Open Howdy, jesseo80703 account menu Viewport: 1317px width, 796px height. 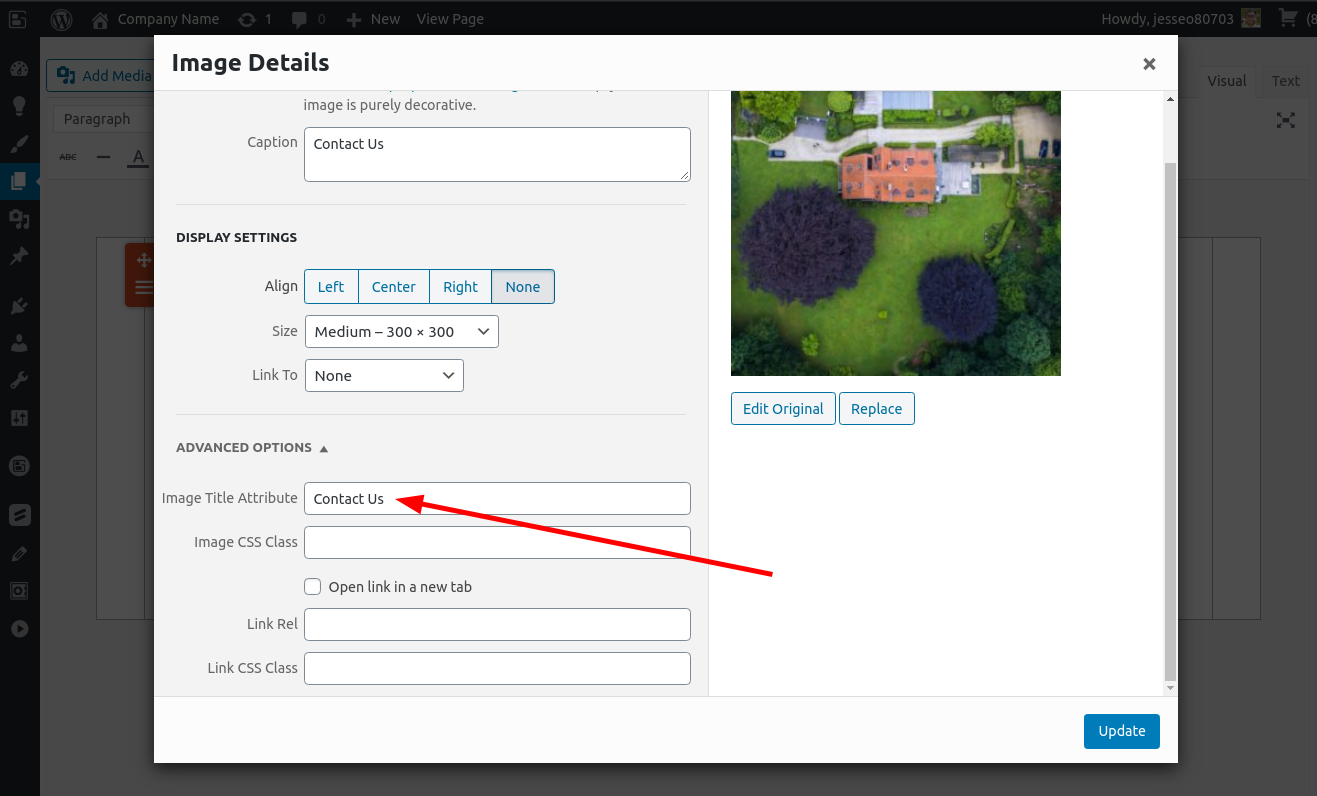point(1181,19)
